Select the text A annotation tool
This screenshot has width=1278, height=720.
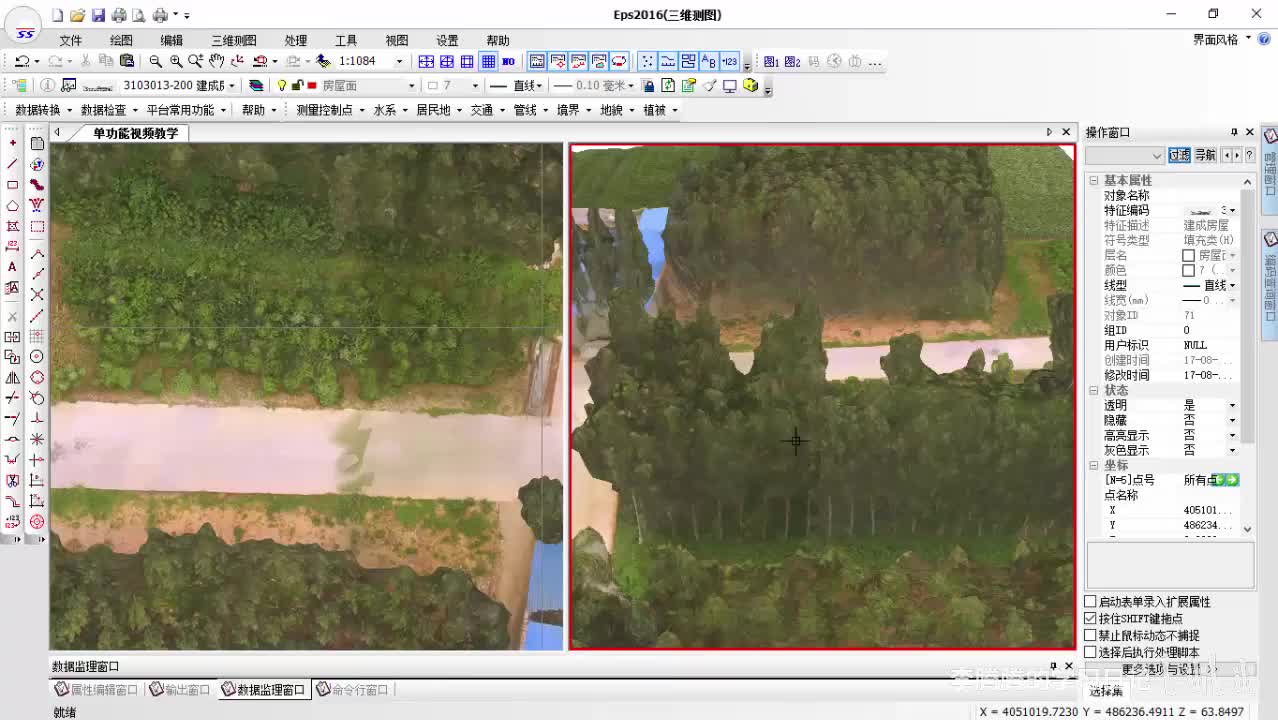click(x=12, y=267)
